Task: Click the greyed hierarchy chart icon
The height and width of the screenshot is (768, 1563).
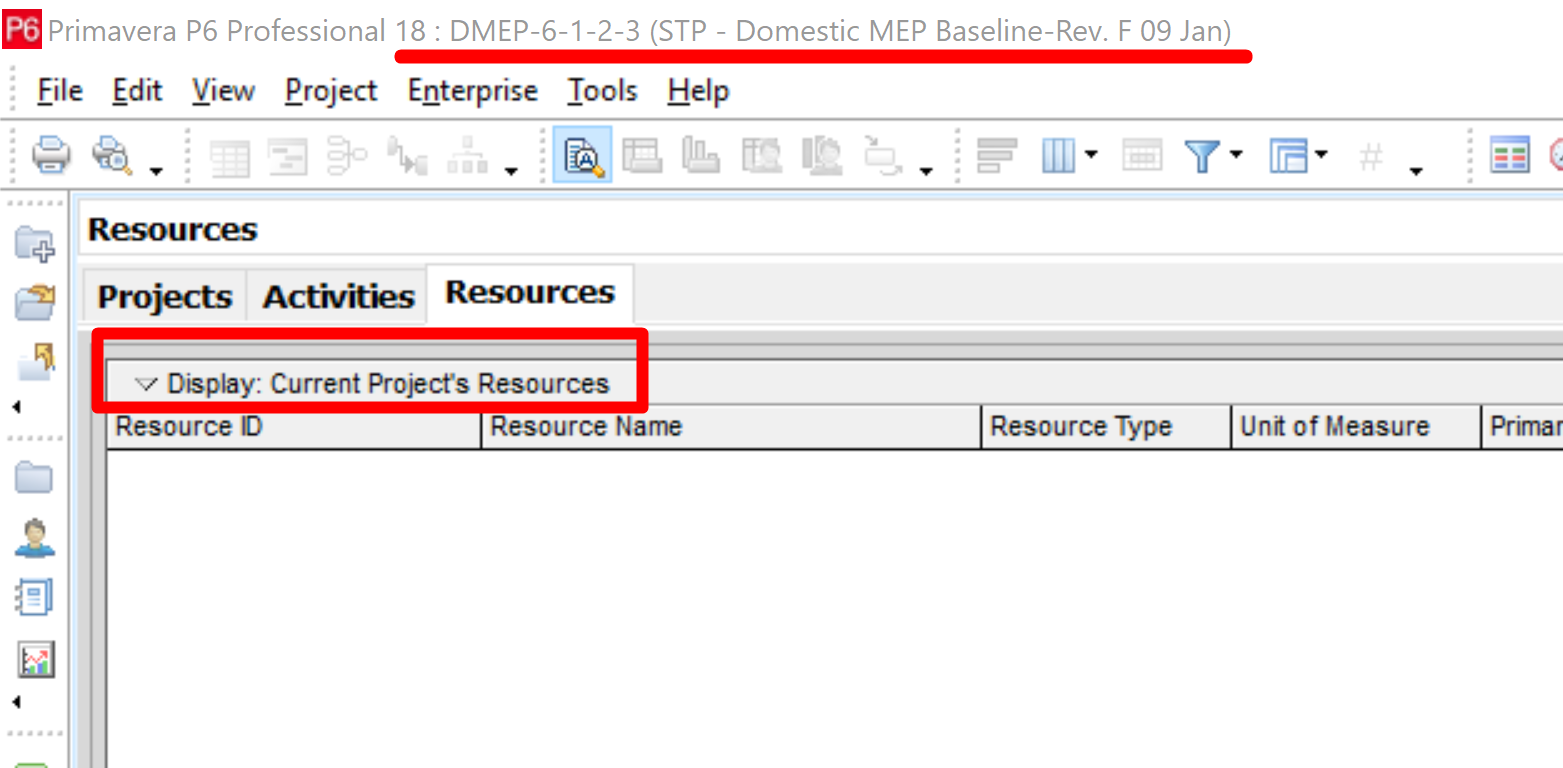Action: [466, 157]
